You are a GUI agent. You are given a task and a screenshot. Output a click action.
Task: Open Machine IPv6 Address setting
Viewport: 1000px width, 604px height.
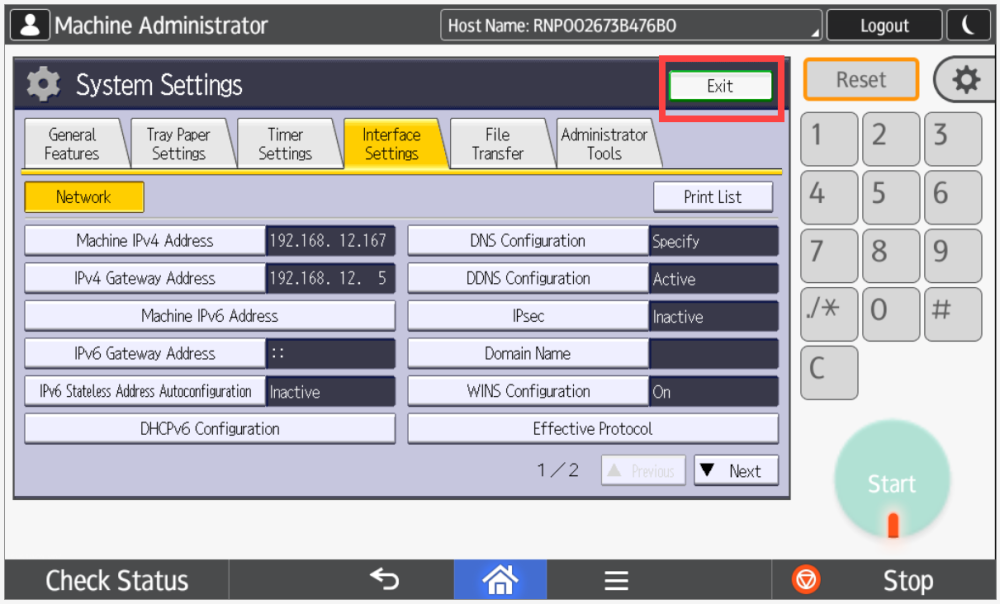point(210,316)
